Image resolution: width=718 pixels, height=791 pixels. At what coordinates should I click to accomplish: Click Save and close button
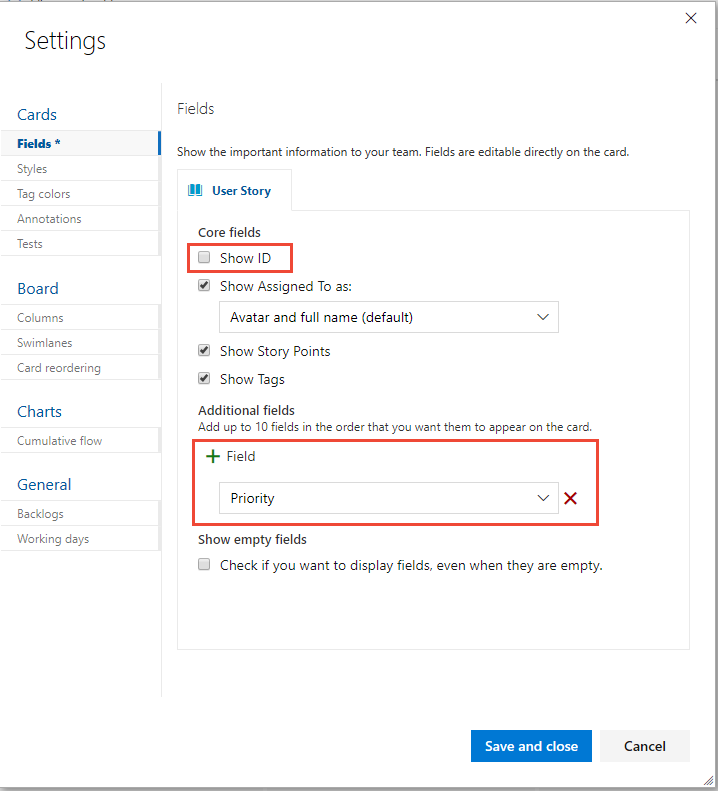click(x=531, y=746)
